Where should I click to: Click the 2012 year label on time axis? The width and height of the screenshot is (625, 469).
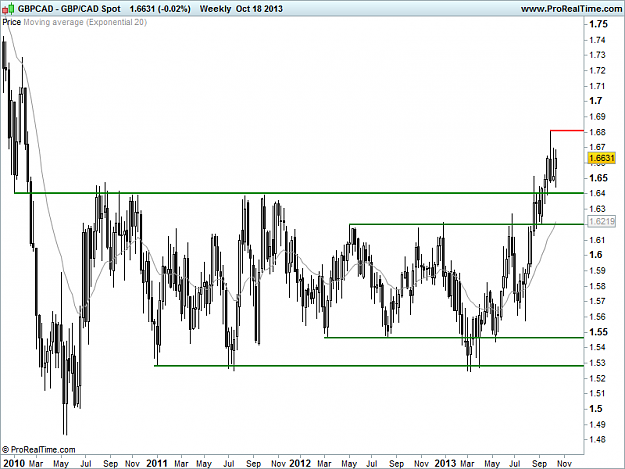point(300,463)
